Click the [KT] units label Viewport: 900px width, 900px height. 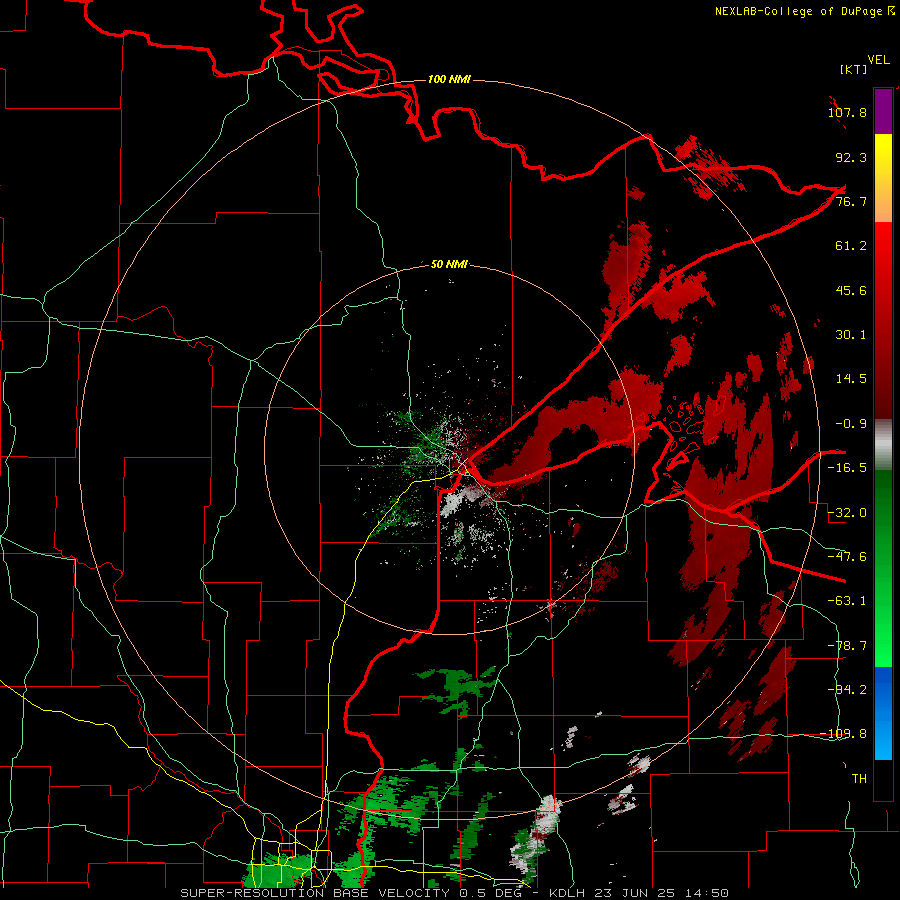854,69
